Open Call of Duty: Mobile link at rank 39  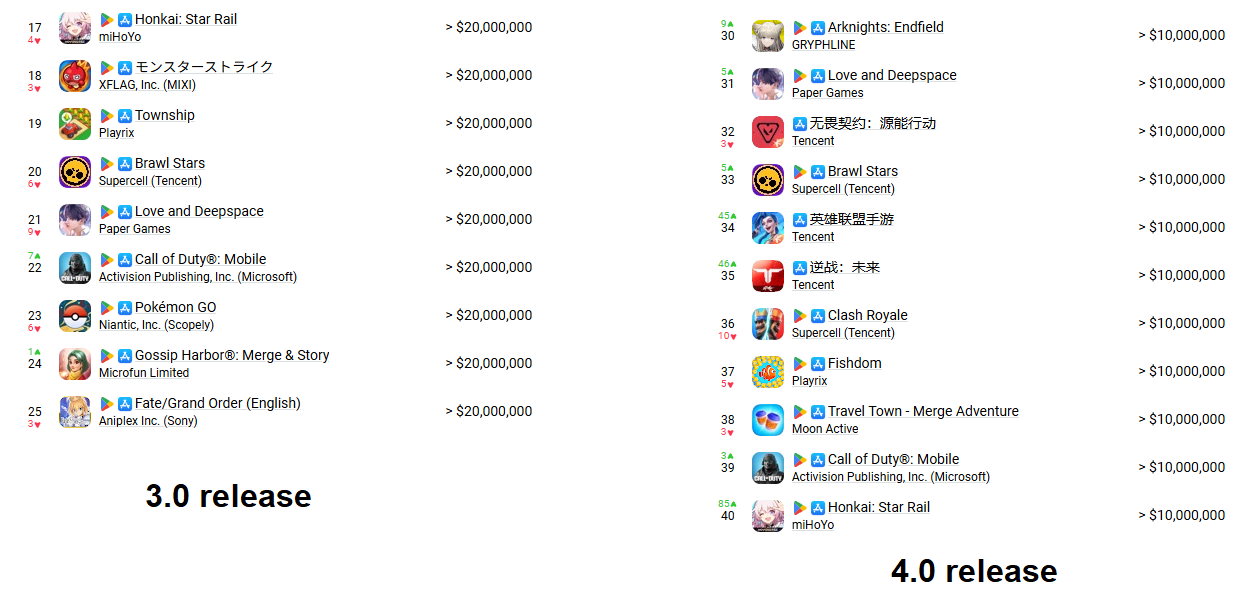tap(893, 460)
